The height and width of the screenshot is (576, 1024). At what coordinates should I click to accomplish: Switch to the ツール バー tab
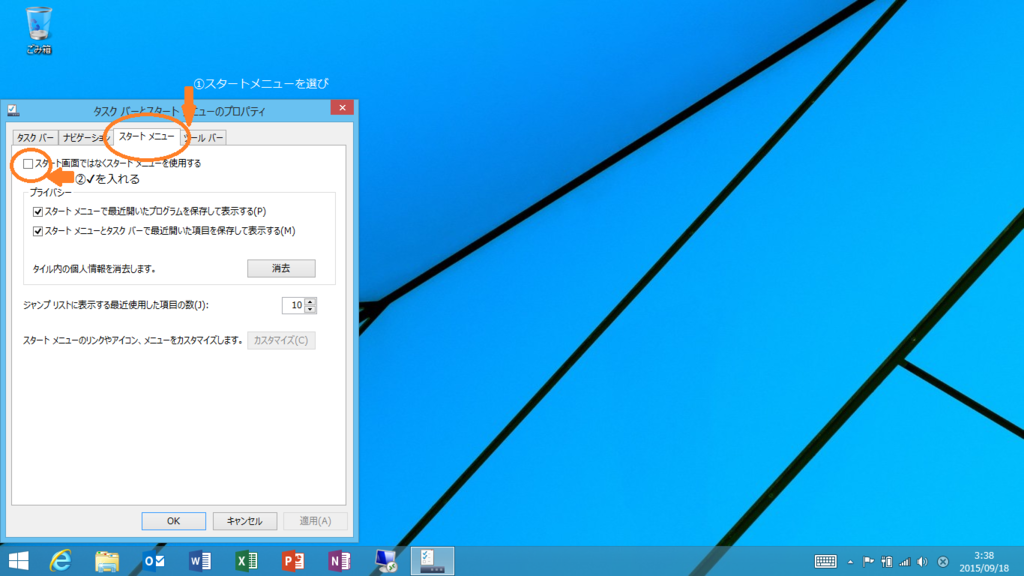click(203, 138)
